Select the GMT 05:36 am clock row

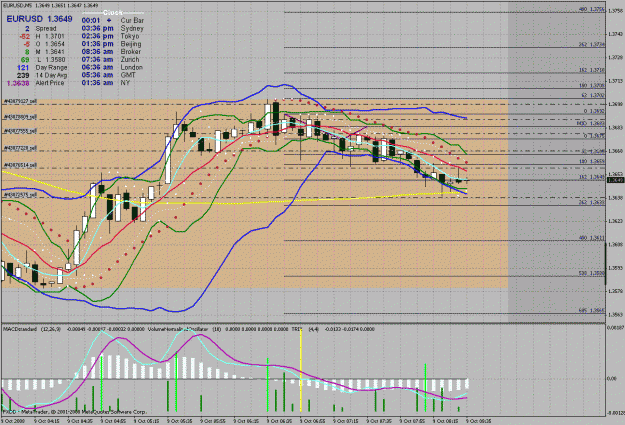109,75
